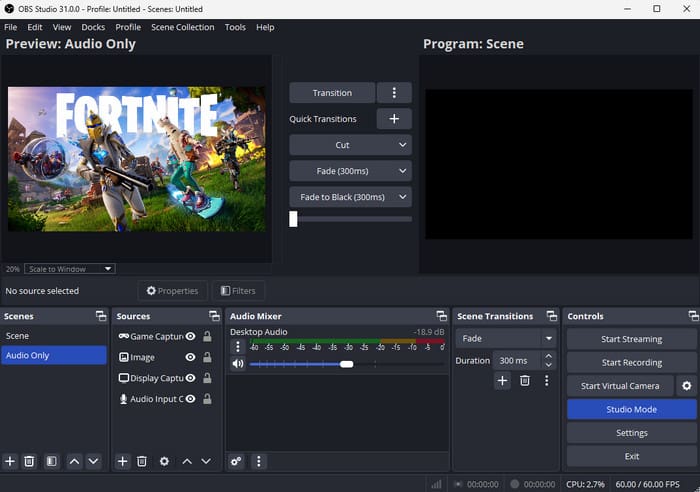700x492 pixels.
Task: Click the Transition button
Action: 332,92
